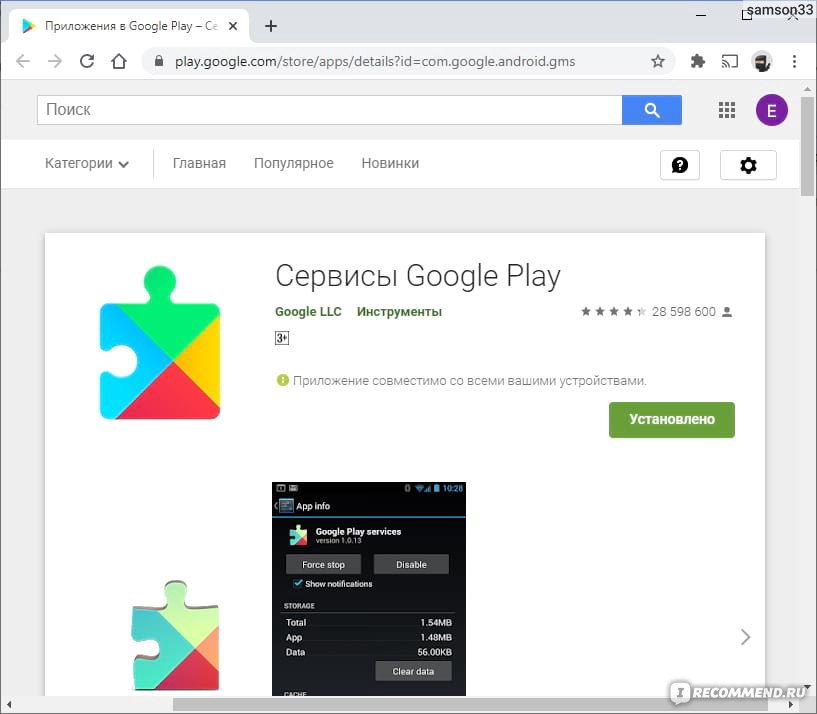Go back to the previous browser page
Image resolution: width=817 pixels, height=714 pixels.
click(x=23, y=61)
